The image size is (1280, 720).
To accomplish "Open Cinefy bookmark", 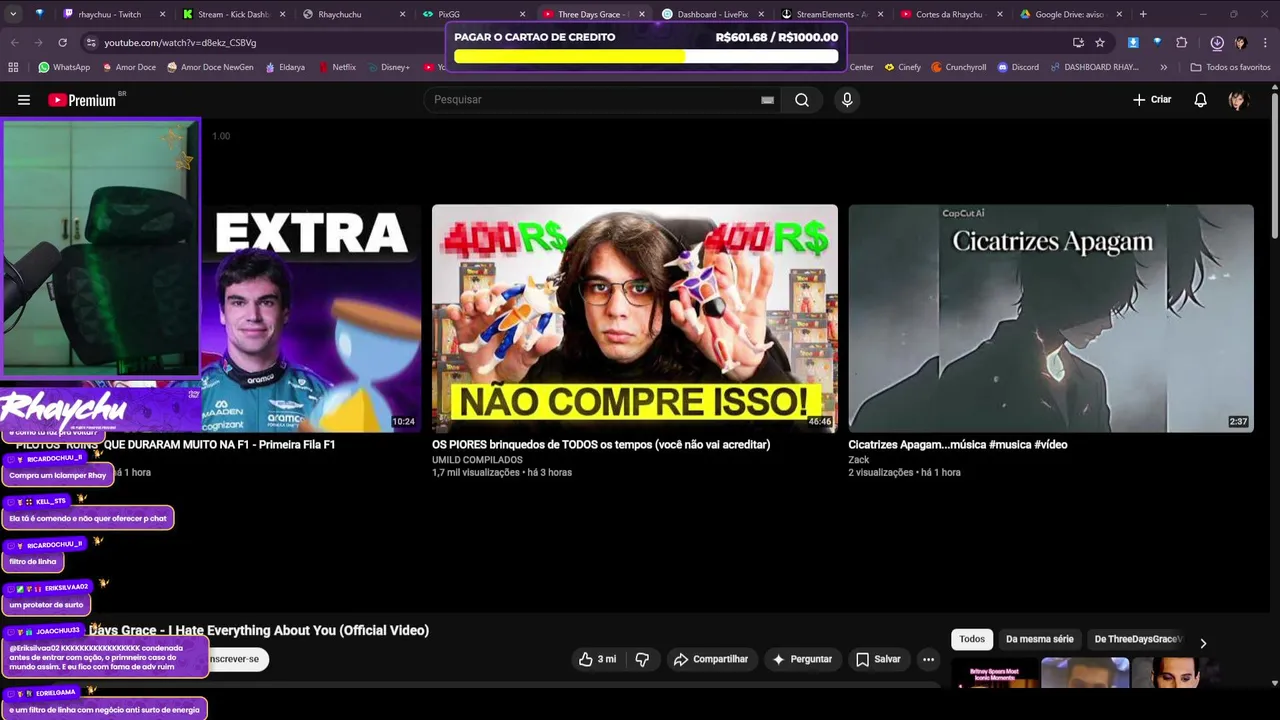I will pos(903,67).
